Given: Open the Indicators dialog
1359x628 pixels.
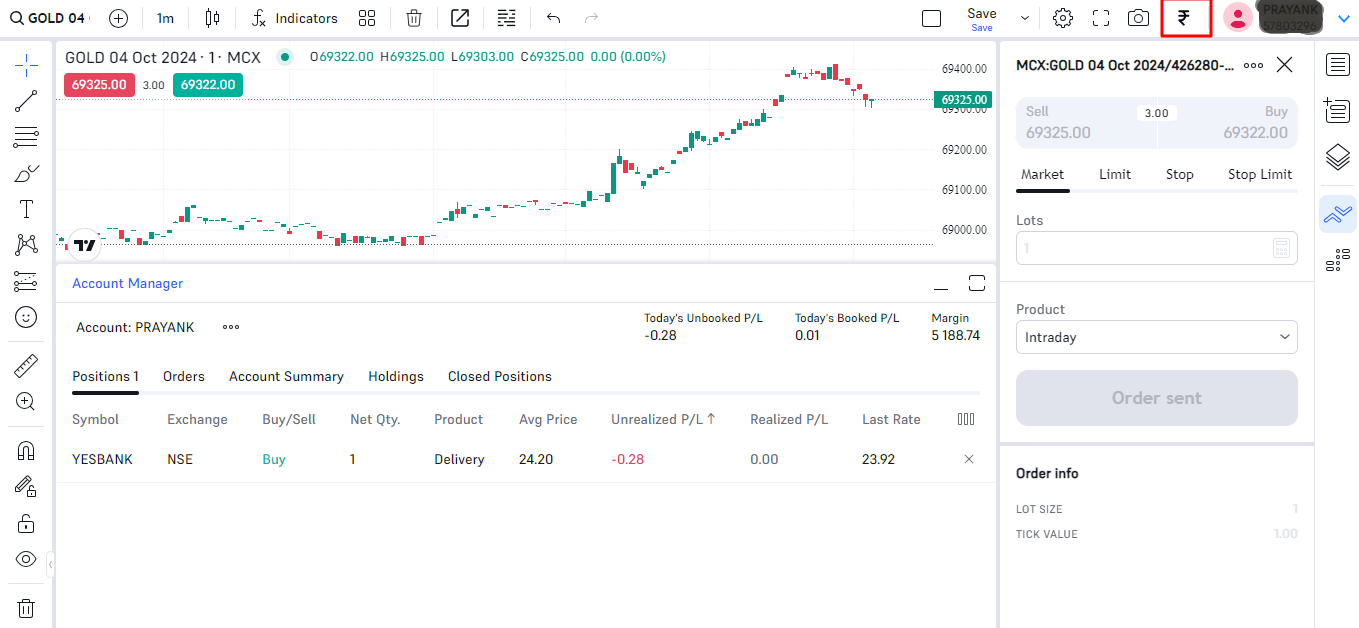Looking at the screenshot, I should tap(294, 18).
